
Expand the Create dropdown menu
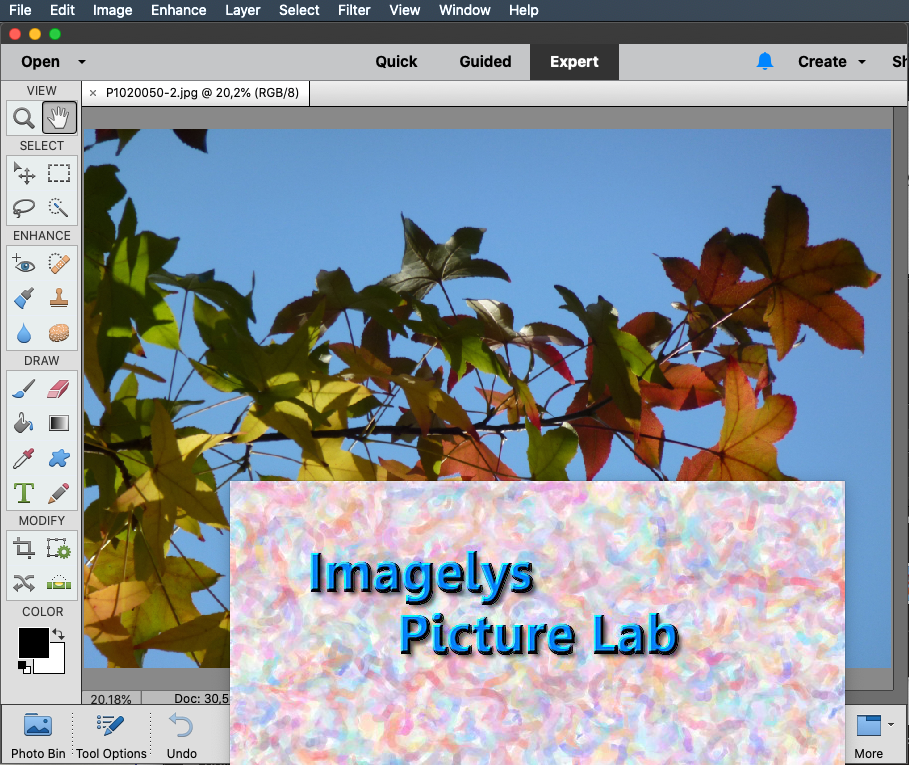point(862,62)
